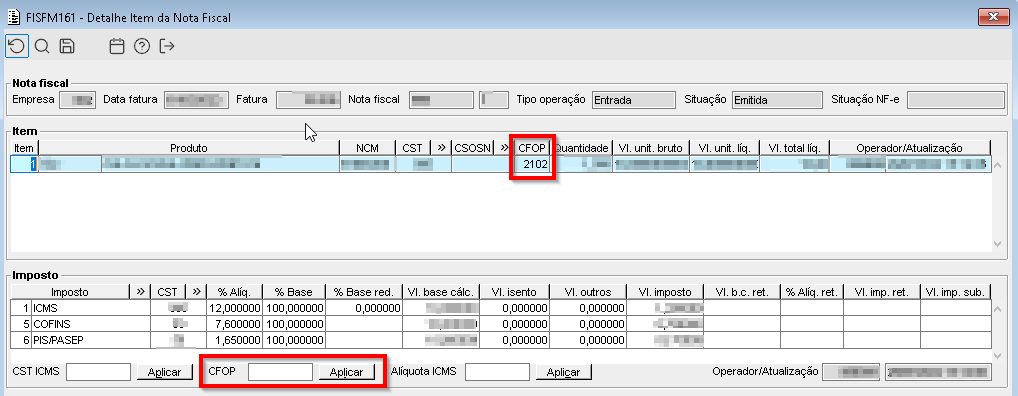Click the Produto column header

(189, 148)
